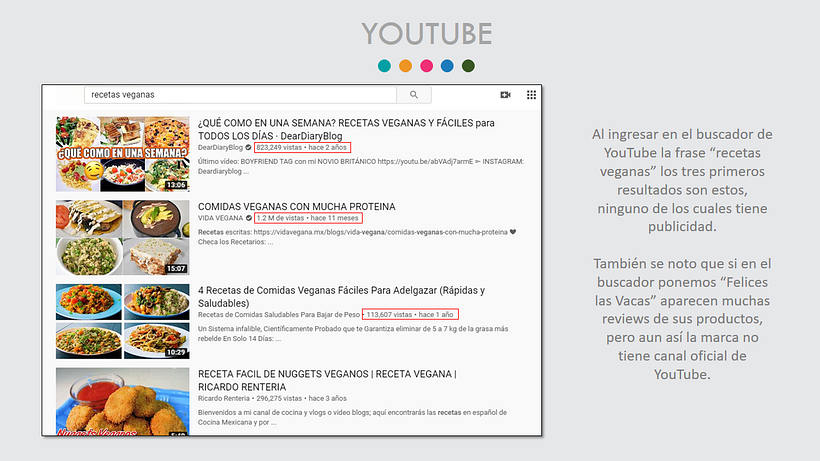
Task: Click the '113,607 vistas • hace 1 año' text
Action: coord(409,315)
